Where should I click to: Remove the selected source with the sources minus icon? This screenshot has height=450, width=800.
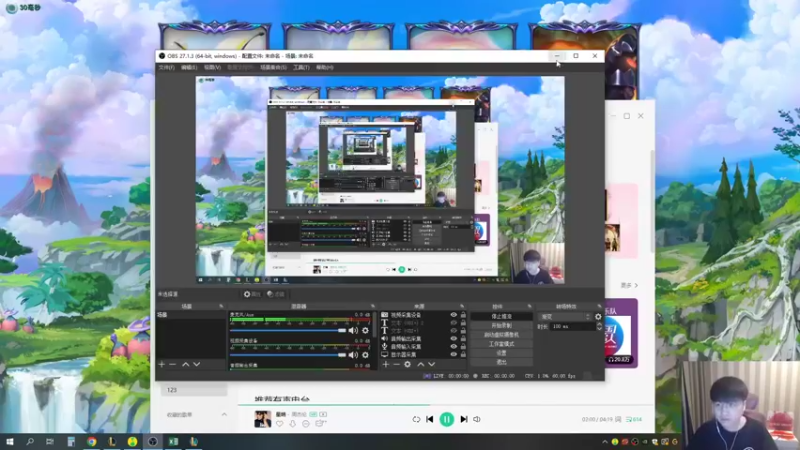coord(396,364)
